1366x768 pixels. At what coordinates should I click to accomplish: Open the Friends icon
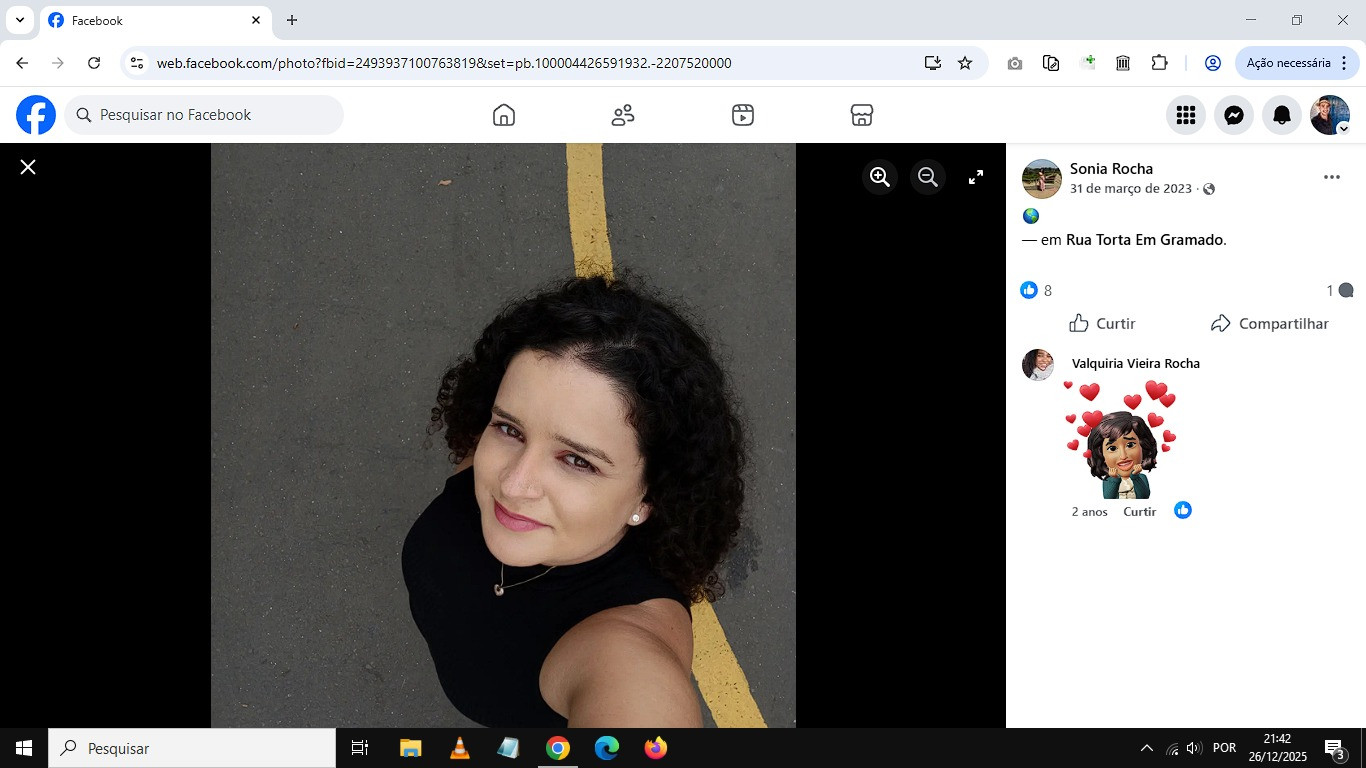click(x=623, y=115)
